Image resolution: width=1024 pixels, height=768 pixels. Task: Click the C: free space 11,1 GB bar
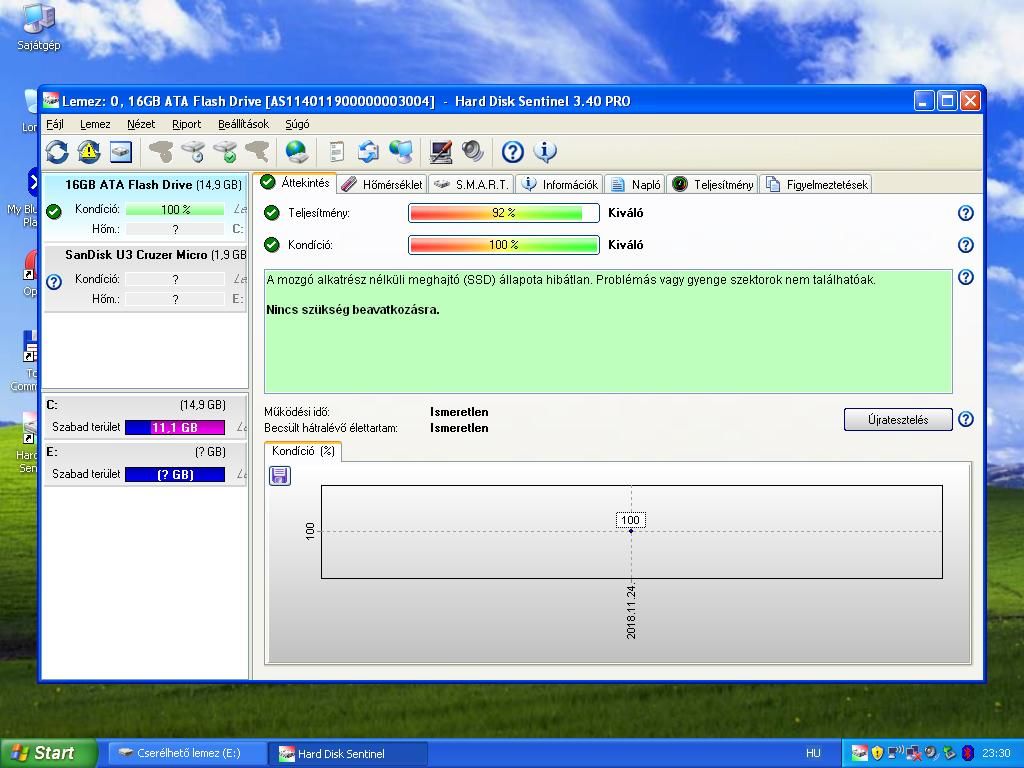175,428
